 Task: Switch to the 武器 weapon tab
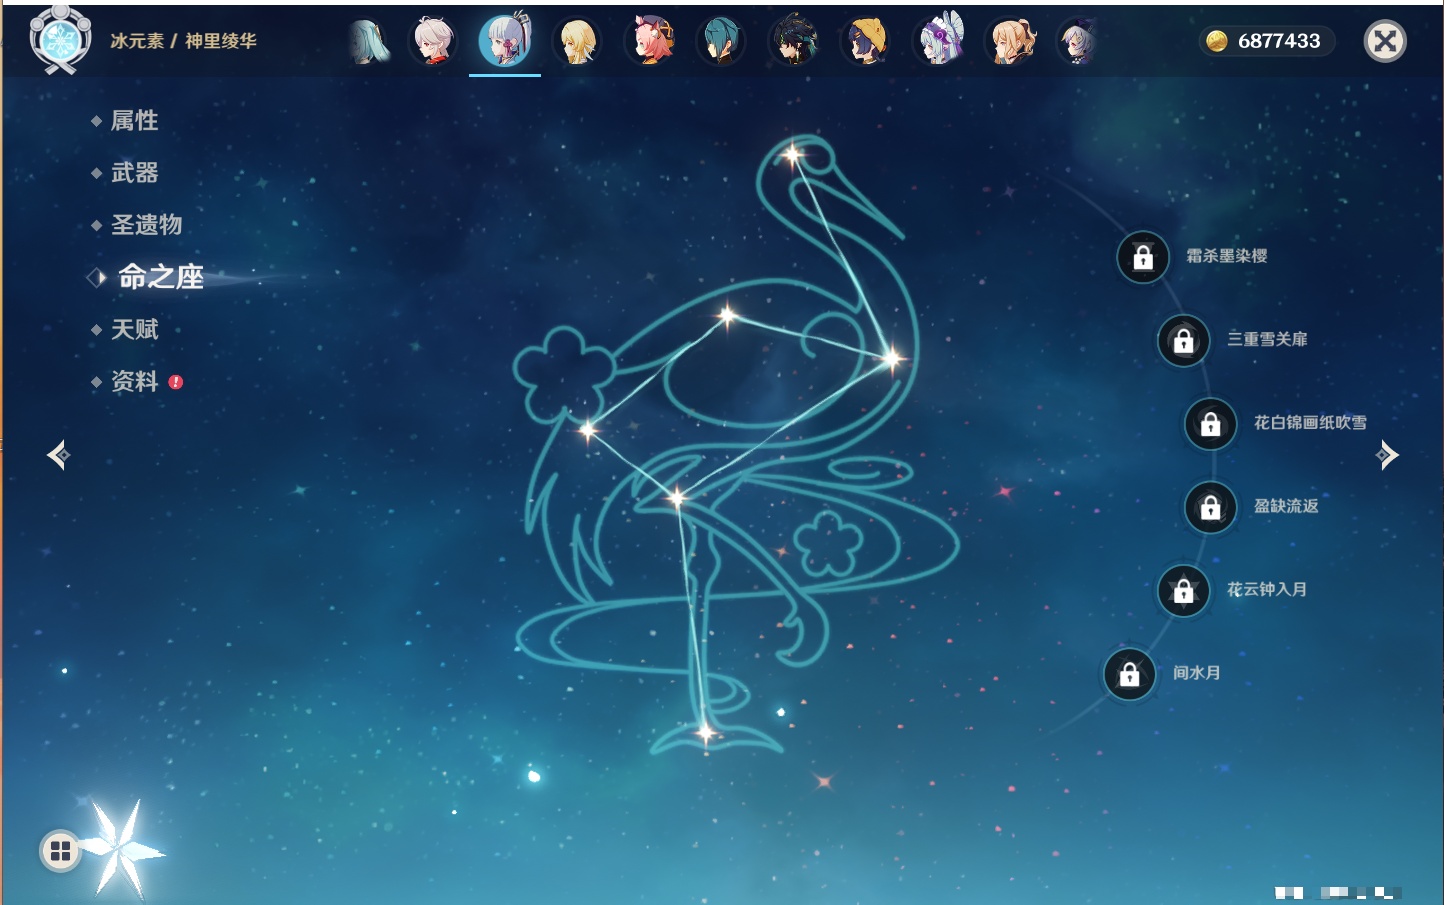click(x=134, y=173)
